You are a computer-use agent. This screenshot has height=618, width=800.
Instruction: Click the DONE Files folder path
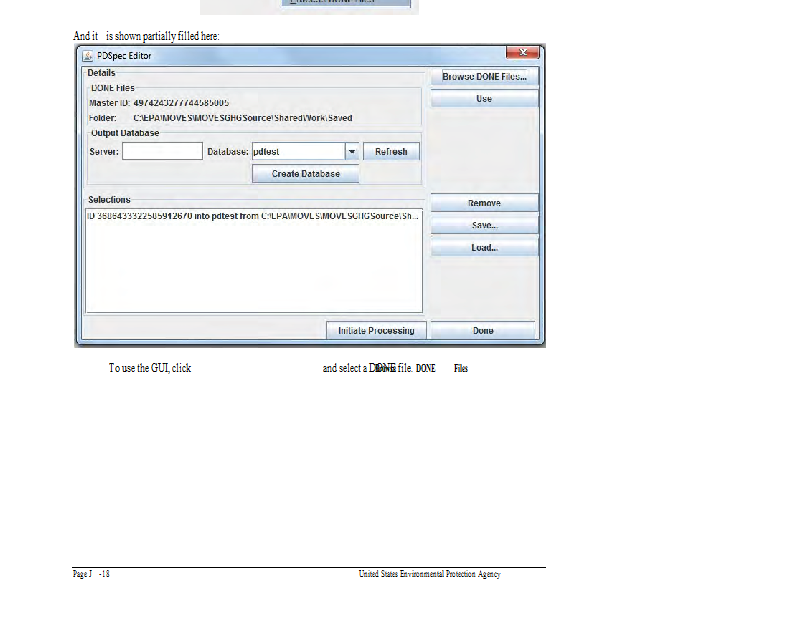tap(242, 118)
